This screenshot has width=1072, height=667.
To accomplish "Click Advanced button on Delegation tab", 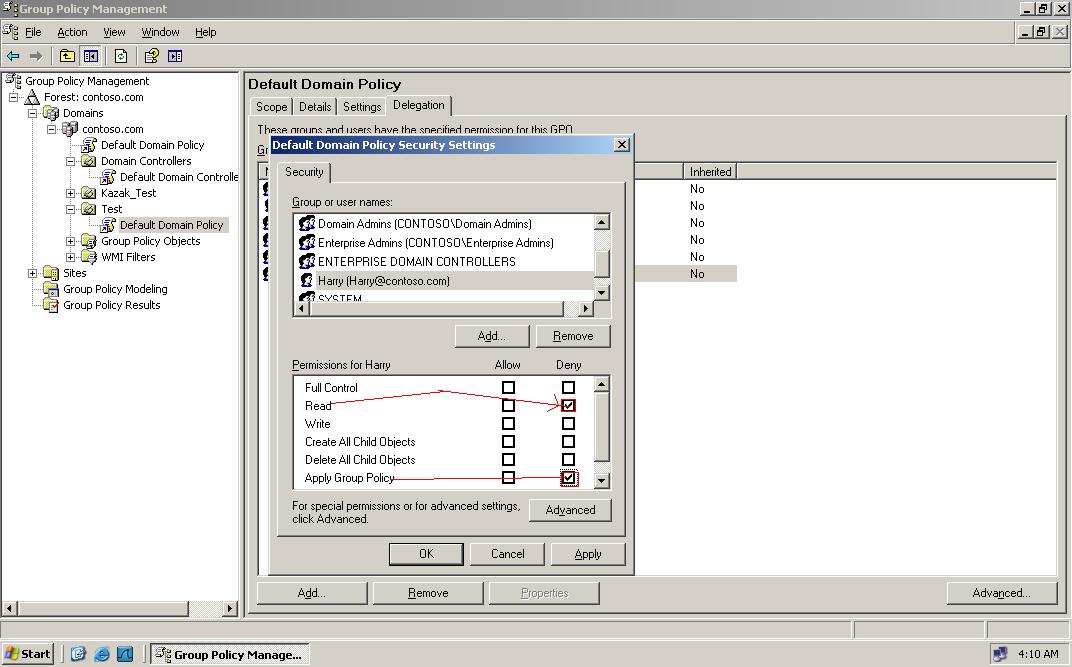I will pyautogui.click(x=1002, y=593).
